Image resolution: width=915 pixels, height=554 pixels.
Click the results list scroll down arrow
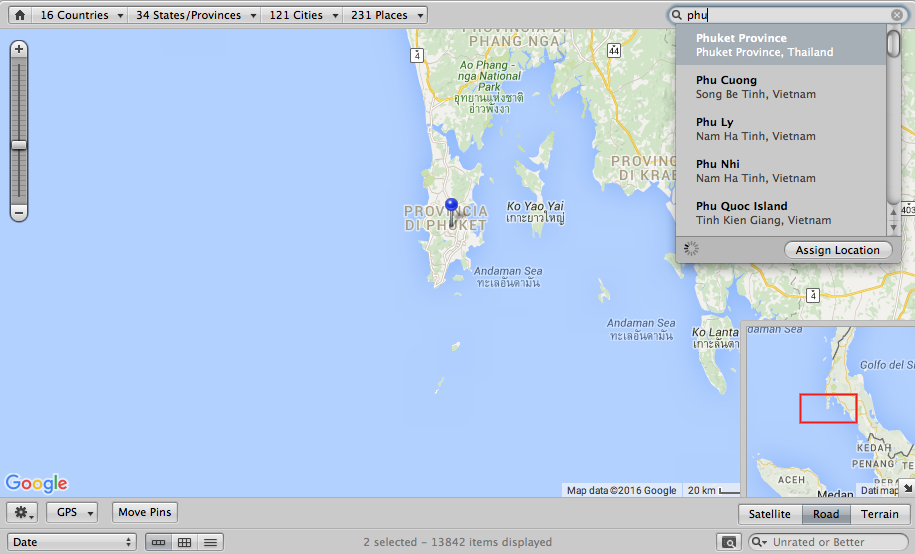pyautogui.click(x=893, y=228)
